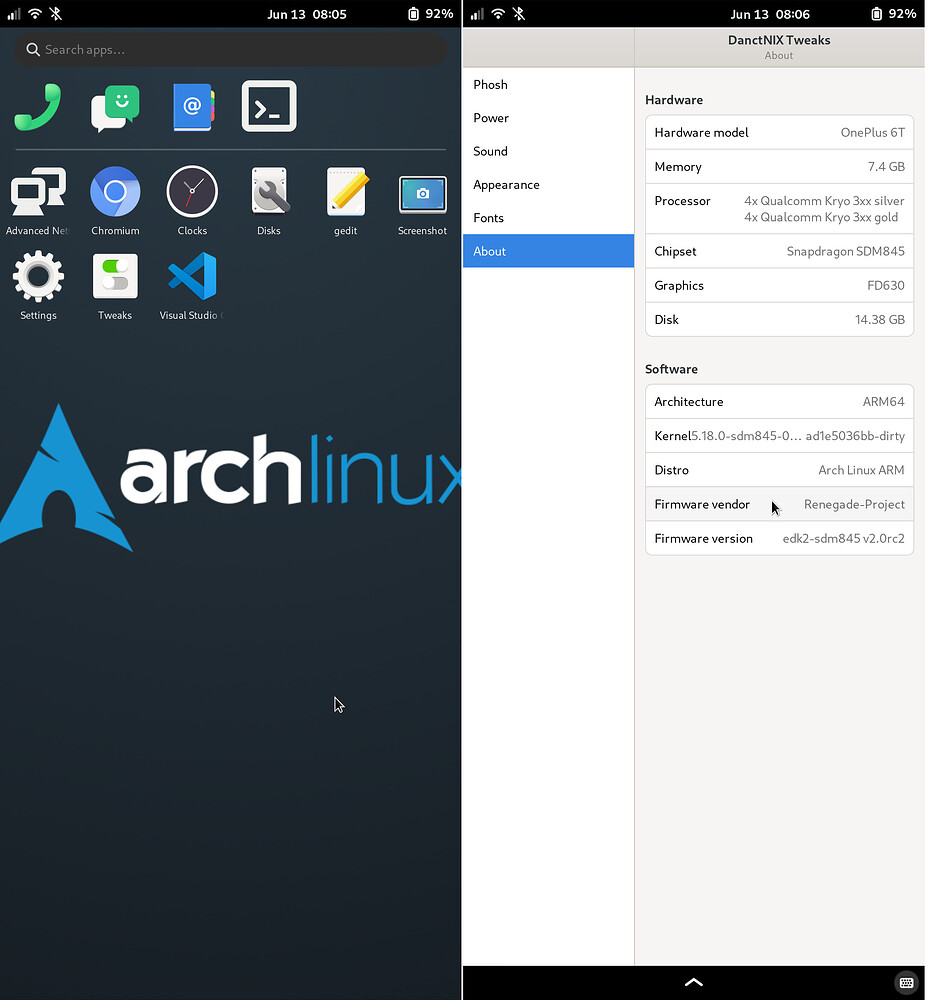Click the Firmware version row

click(779, 538)
